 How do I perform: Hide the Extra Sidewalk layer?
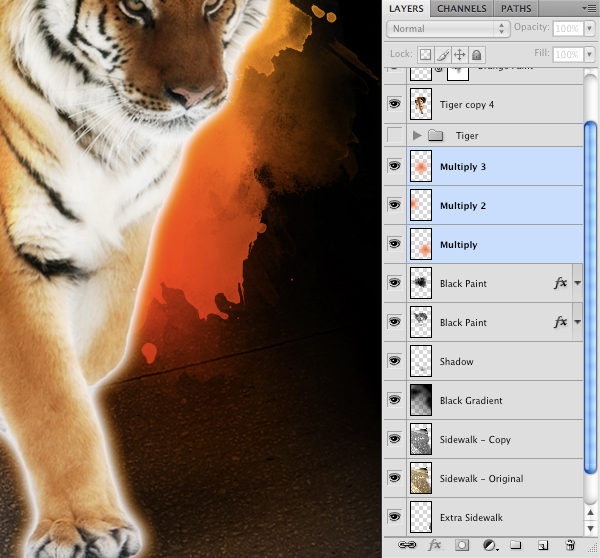pos(395,517)
